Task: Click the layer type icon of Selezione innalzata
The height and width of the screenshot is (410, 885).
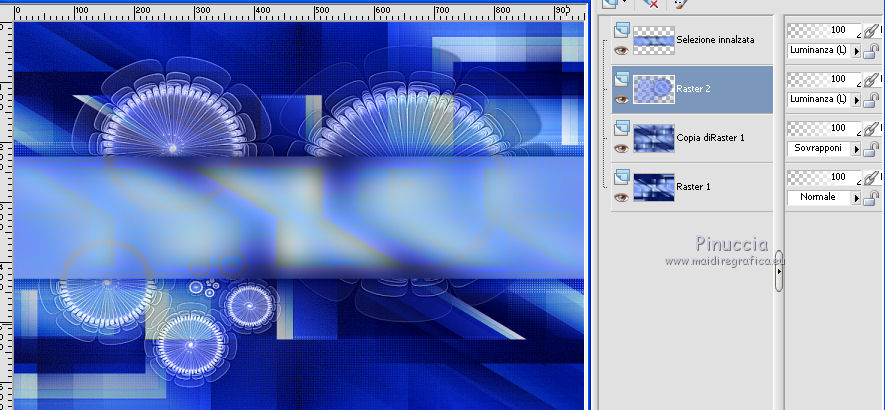Action: 621,29
